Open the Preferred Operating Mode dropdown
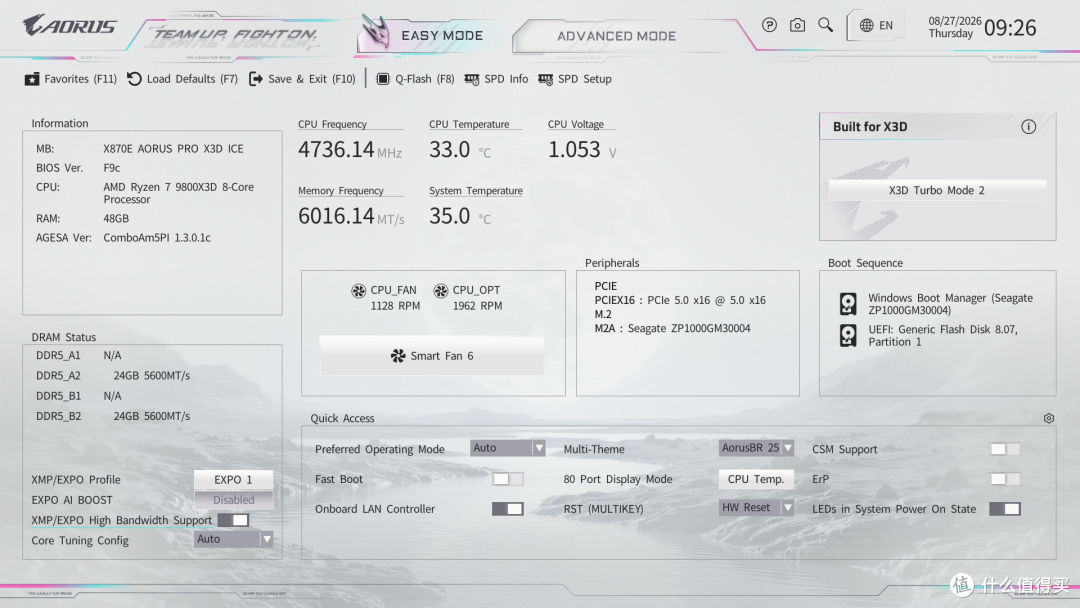 (x=508, y=448)
